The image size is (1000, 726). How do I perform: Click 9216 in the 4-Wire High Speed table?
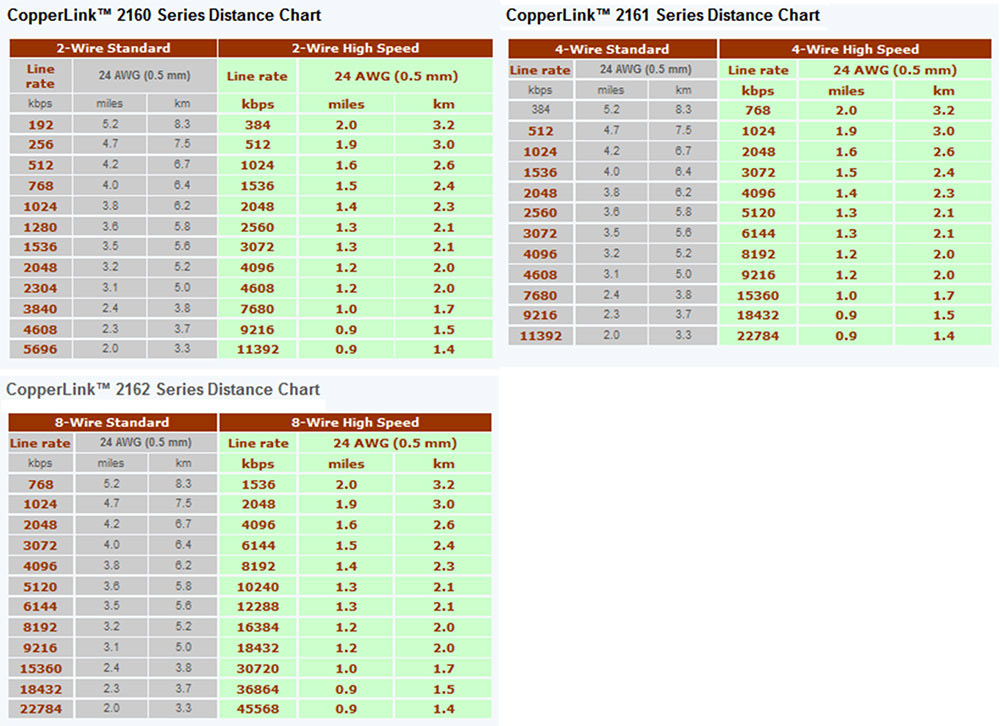click(758, 275)
